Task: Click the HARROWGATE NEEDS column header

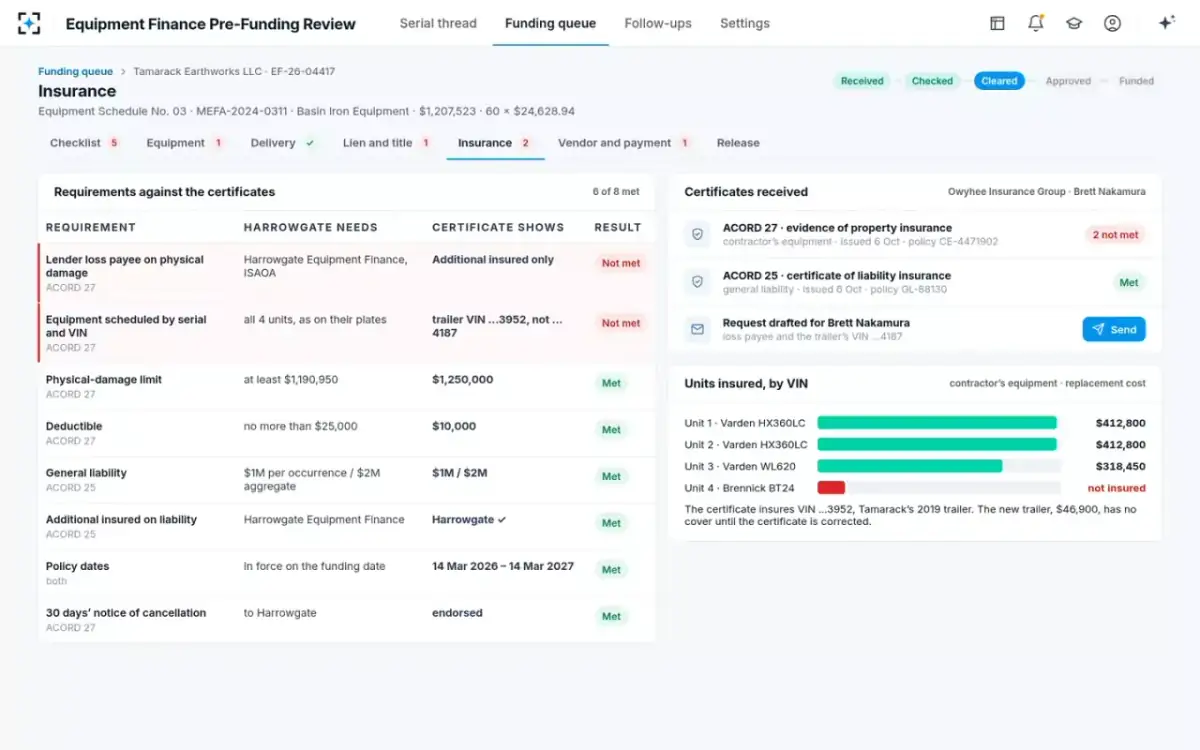Action: coord(311,227)
